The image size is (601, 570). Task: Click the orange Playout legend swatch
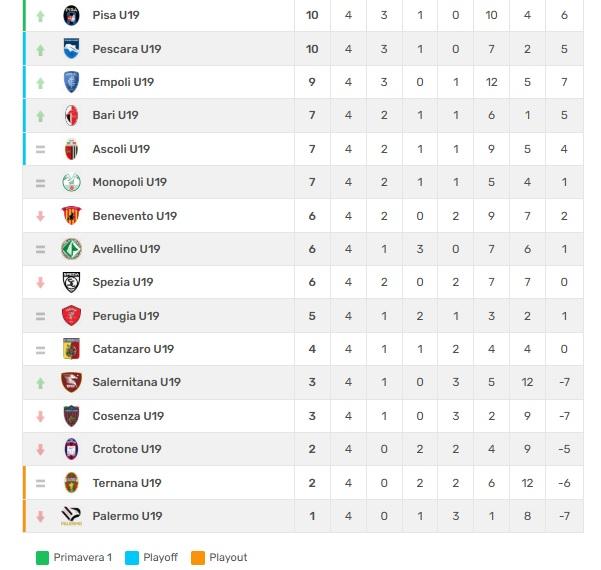[200, 557]
